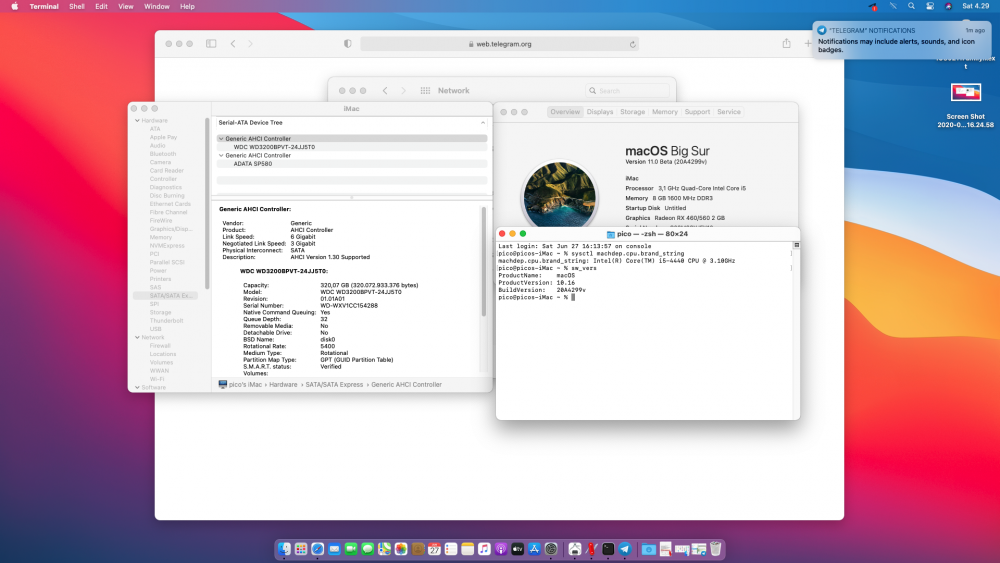This screenshot has width=1000, height=563.
Task: Open the Window menu
Action: coord(156,6)
